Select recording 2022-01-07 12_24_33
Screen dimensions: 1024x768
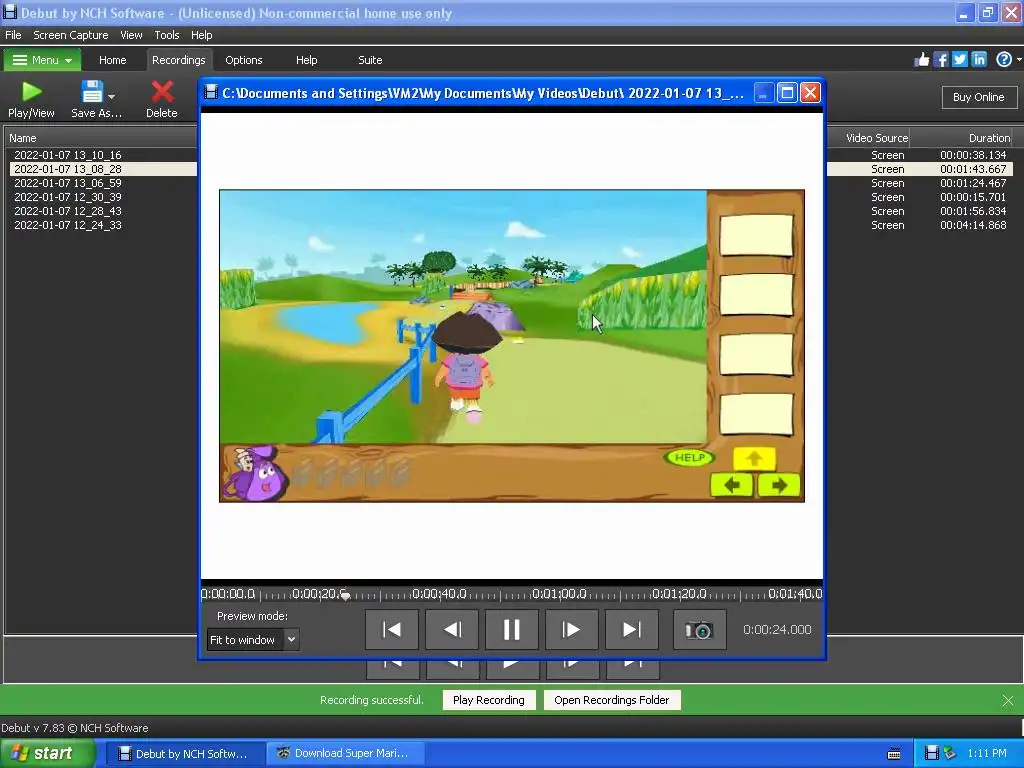[68, 225]
